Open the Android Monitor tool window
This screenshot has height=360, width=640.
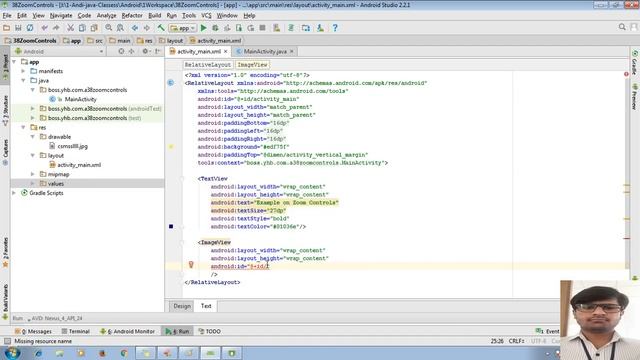click(x=127, y=331)
